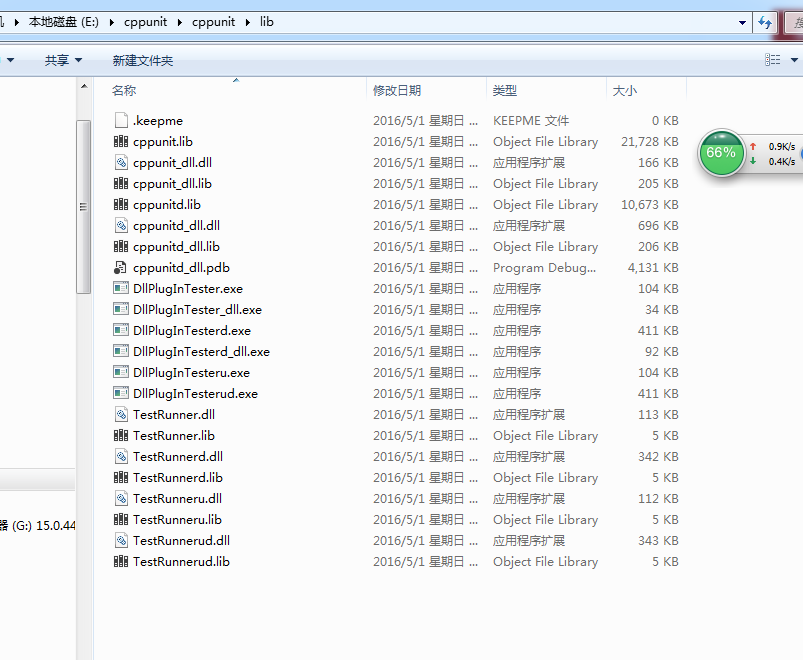
Task: Click the 34 KB size cell
Action: point(662,309)
